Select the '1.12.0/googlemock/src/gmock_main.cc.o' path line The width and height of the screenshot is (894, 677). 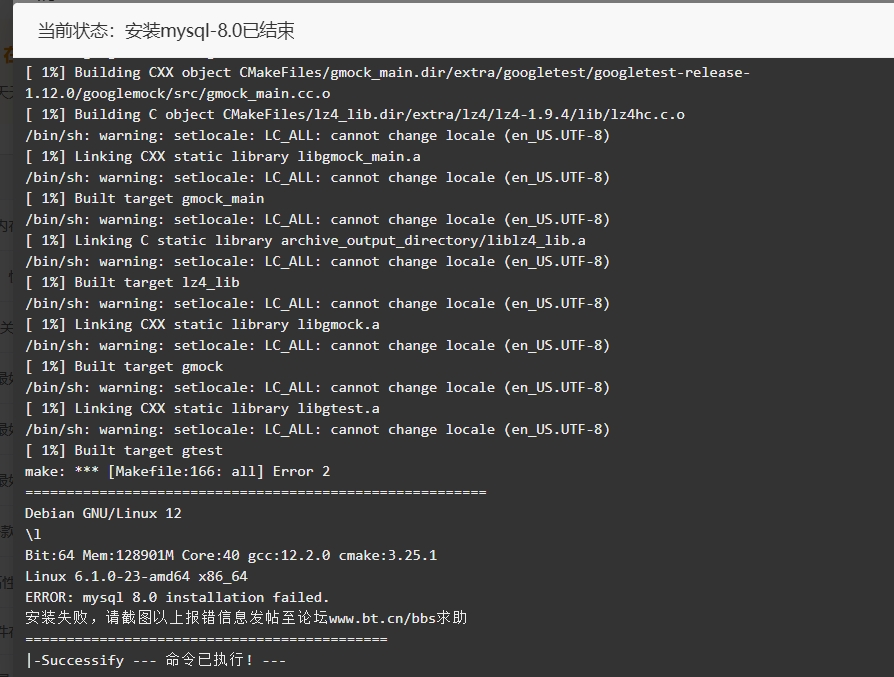coord(177,94)
